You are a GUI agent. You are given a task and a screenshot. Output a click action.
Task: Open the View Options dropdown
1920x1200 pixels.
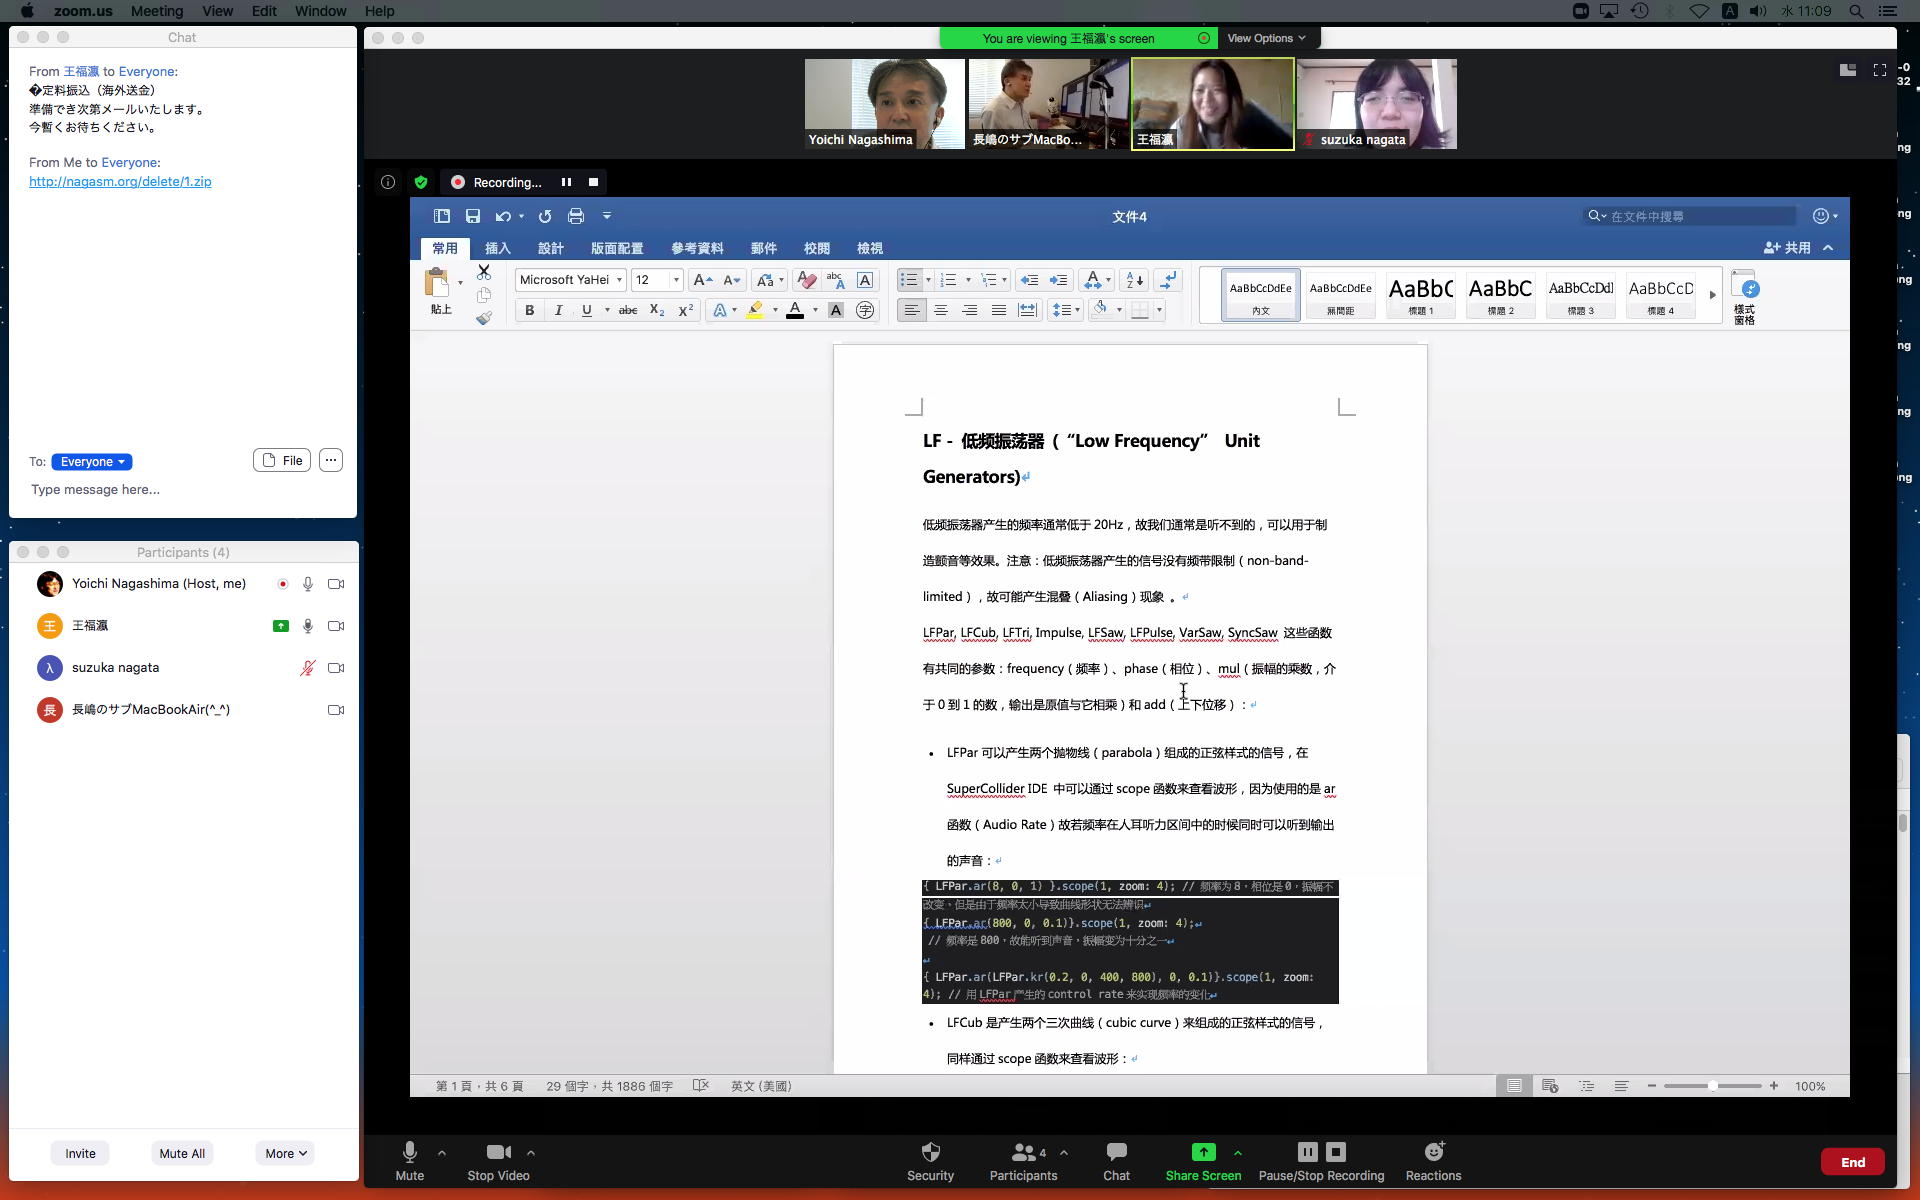pos(1265,38)
